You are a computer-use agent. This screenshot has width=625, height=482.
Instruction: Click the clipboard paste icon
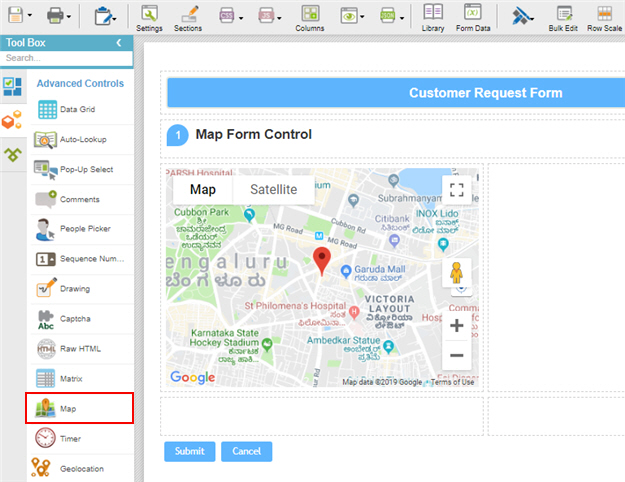click(x=103, y=17)
